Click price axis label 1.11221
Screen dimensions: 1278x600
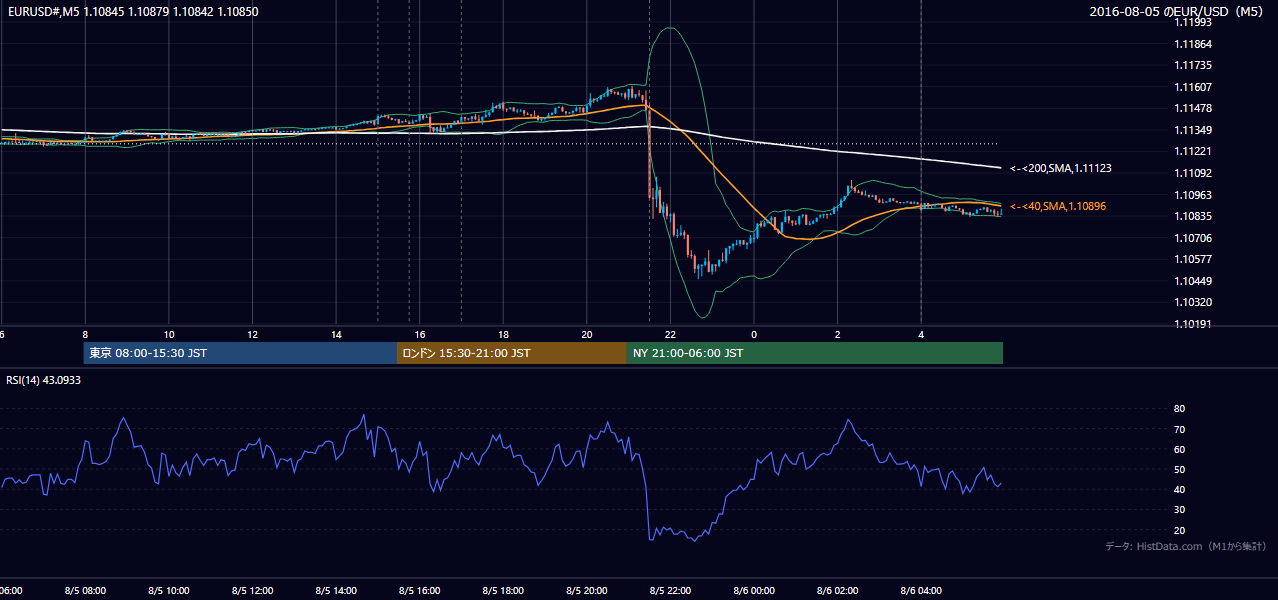(1194, 152)
